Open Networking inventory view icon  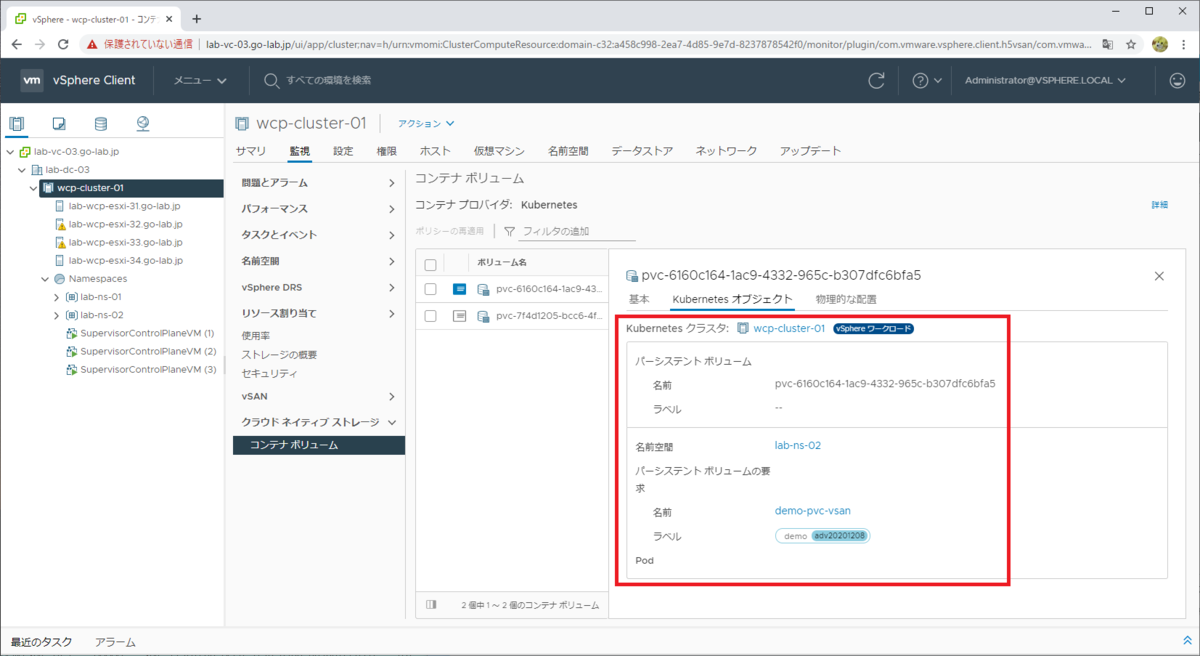[x=143, y=124]
